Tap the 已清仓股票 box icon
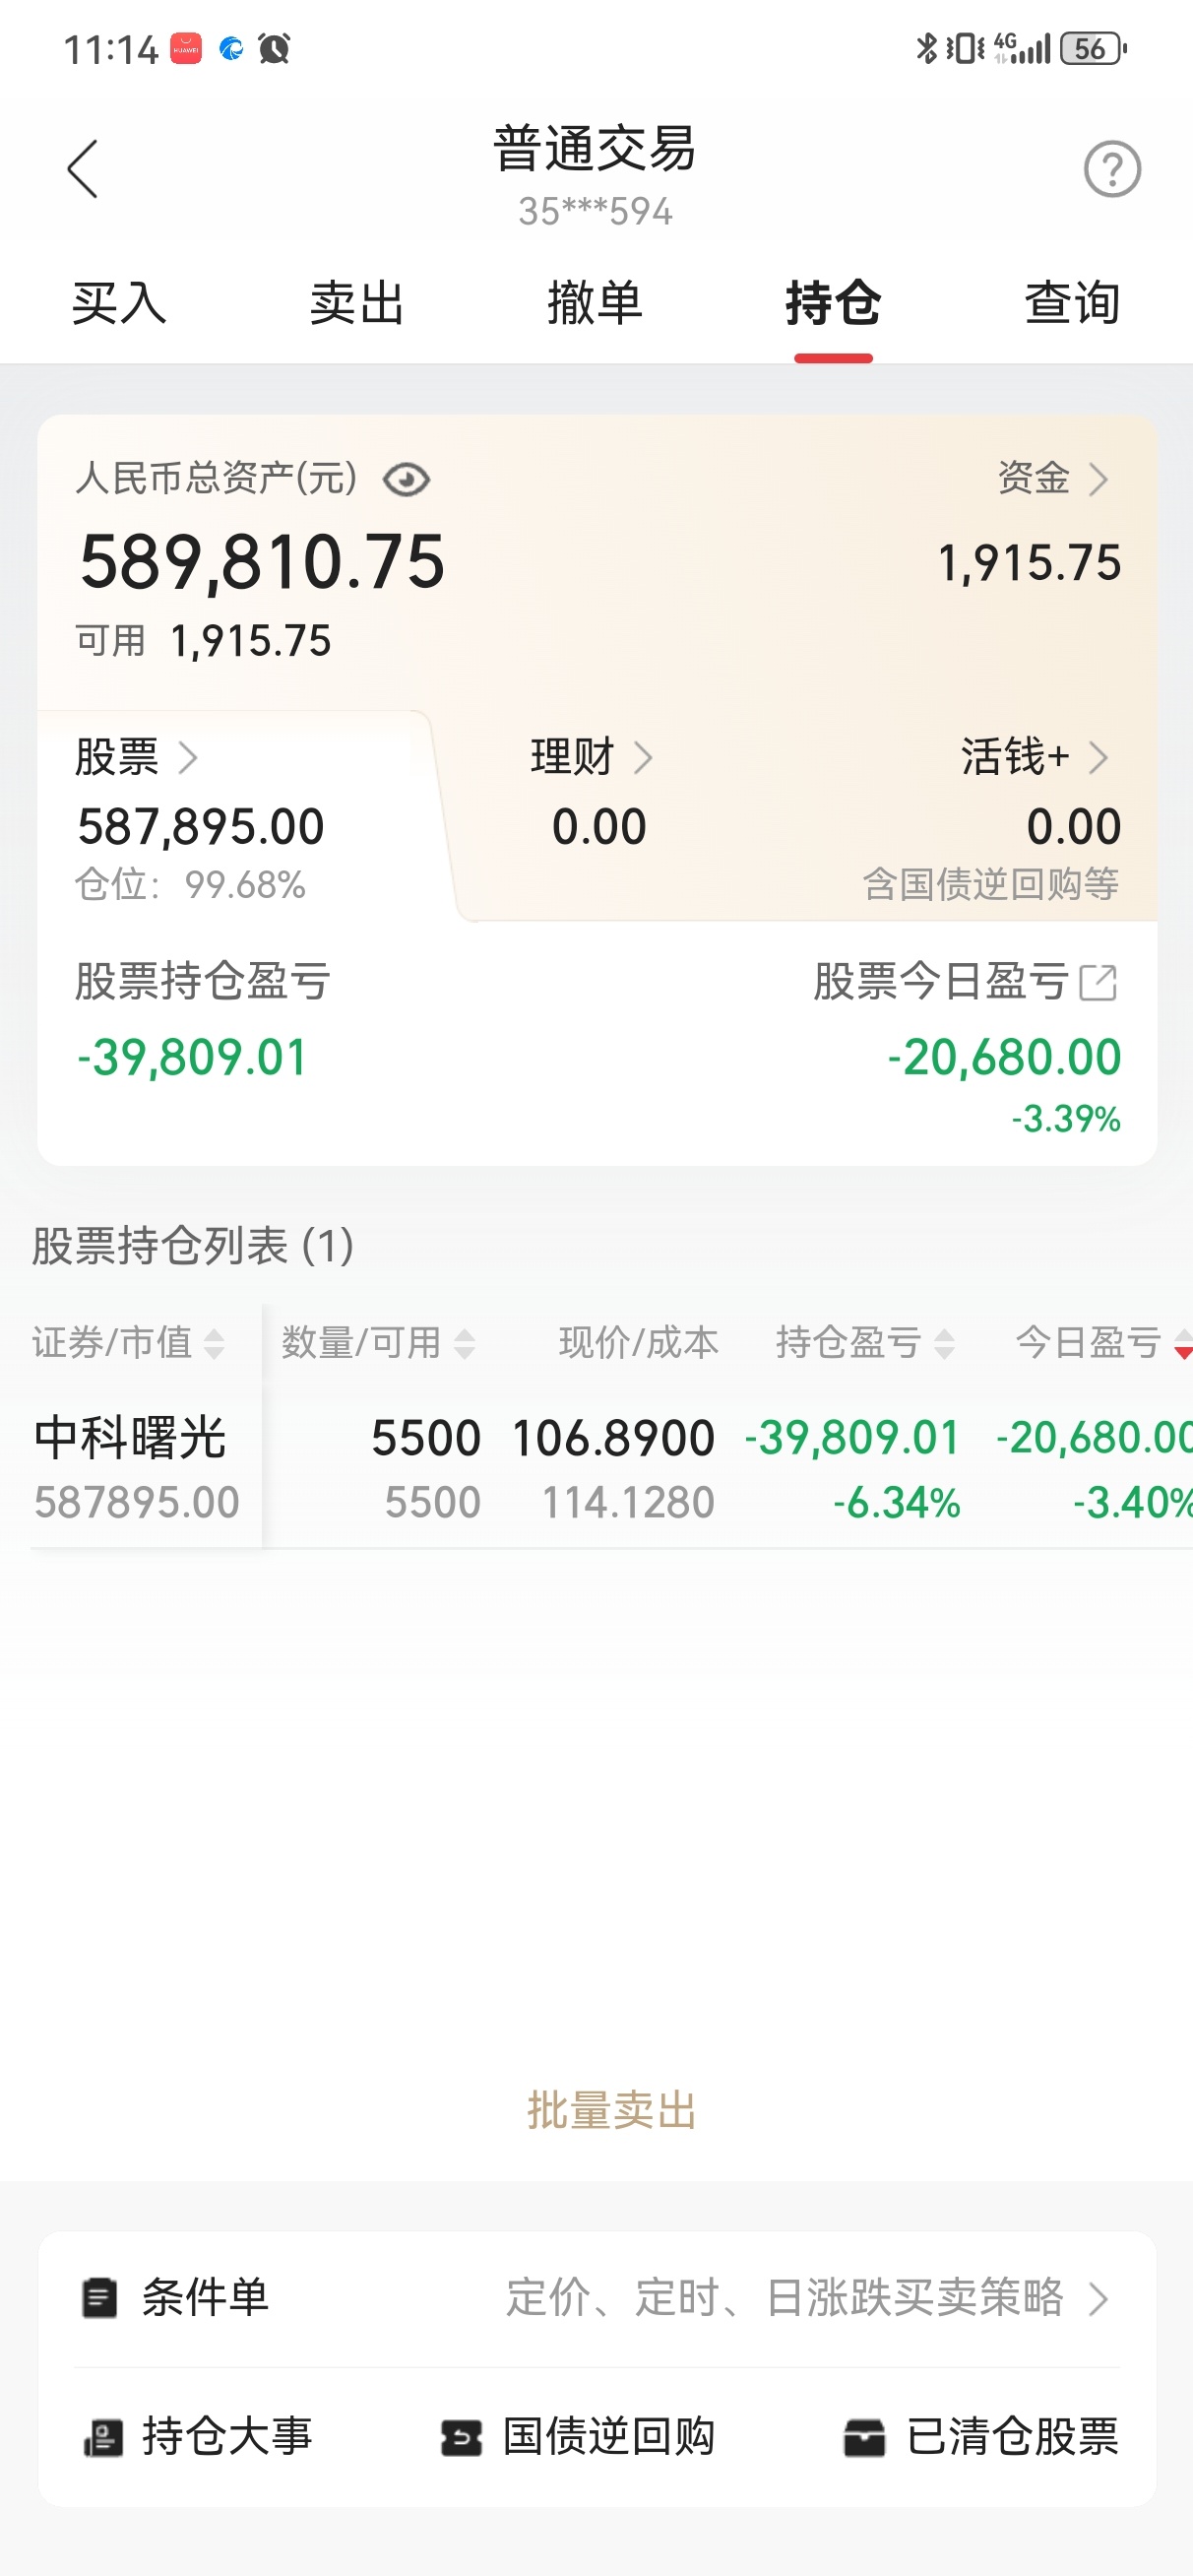The height and width of the screenshot is (2576, 1193). (864, 2437)
